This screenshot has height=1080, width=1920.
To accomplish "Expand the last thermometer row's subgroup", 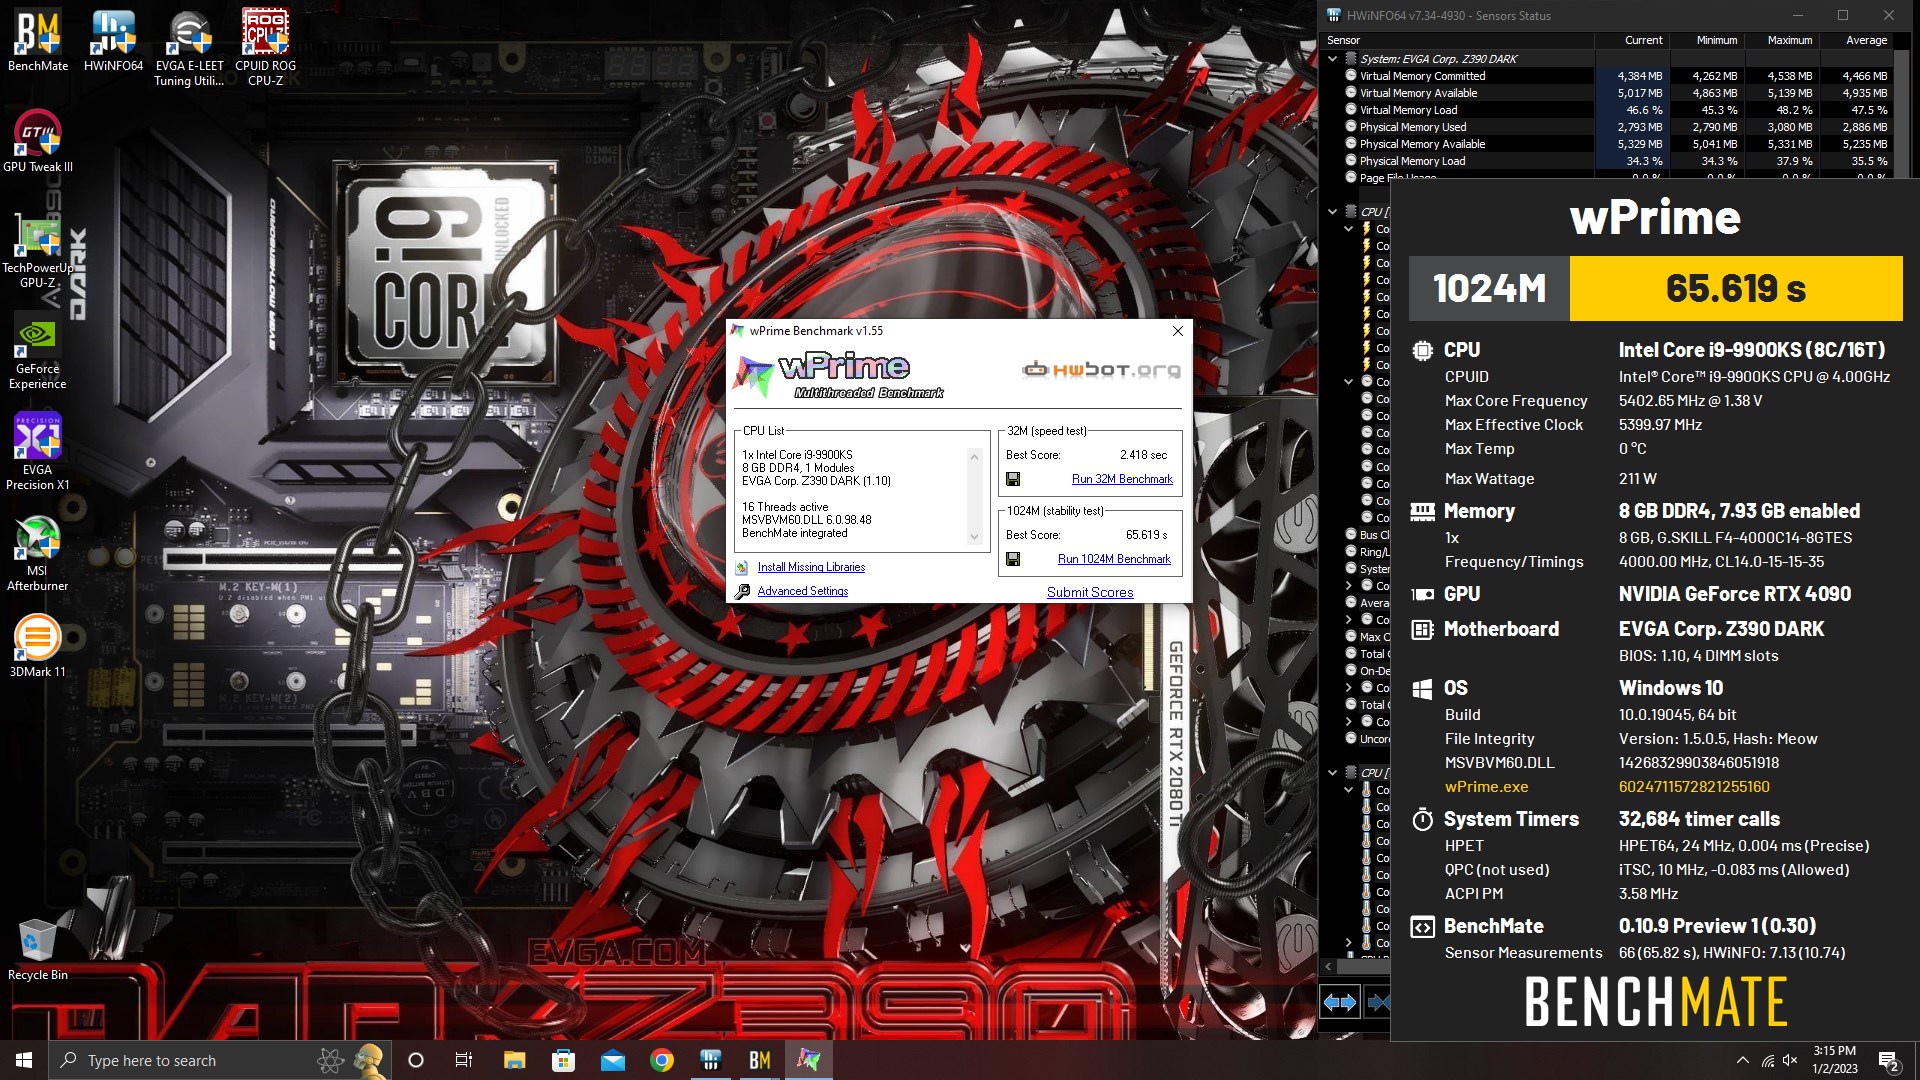I will click(1348, 943).
